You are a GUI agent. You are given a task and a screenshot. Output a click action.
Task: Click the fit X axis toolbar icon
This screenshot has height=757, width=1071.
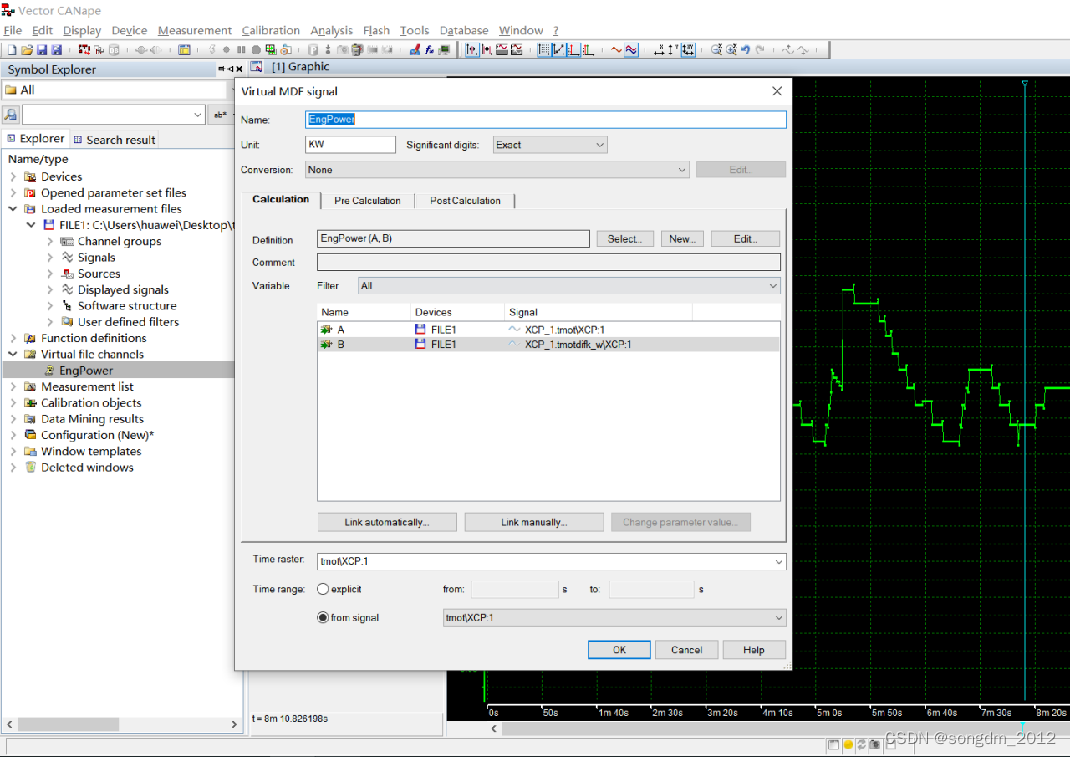(660, 49)
